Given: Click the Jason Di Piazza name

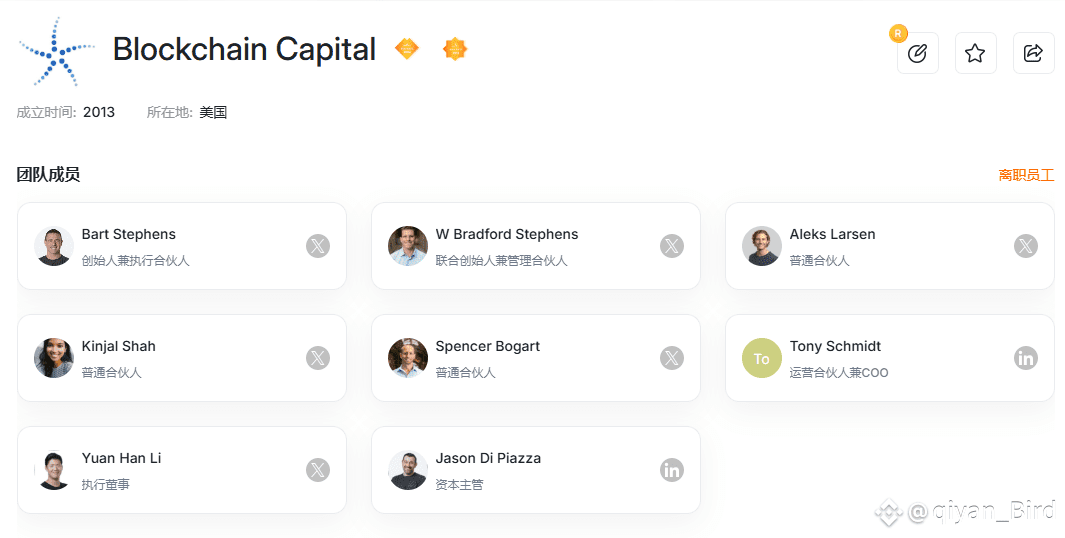Looking at the screenshot, I should [x=488, y=459].
